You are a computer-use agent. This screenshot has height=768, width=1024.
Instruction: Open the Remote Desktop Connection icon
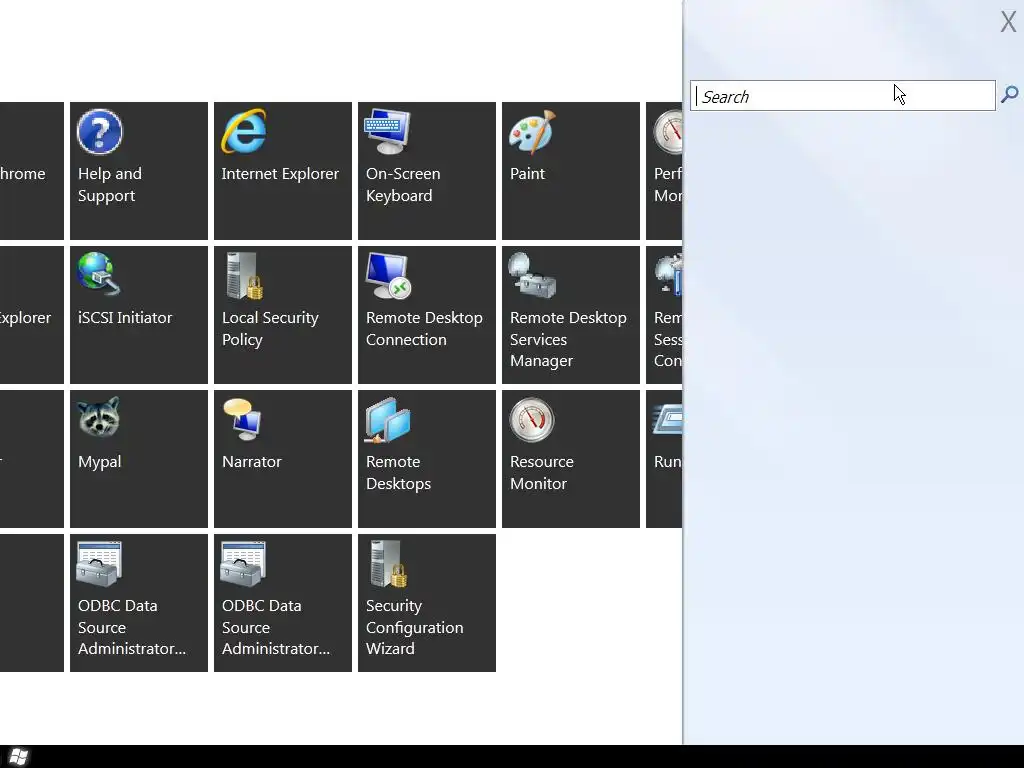[x=387, y=275]
